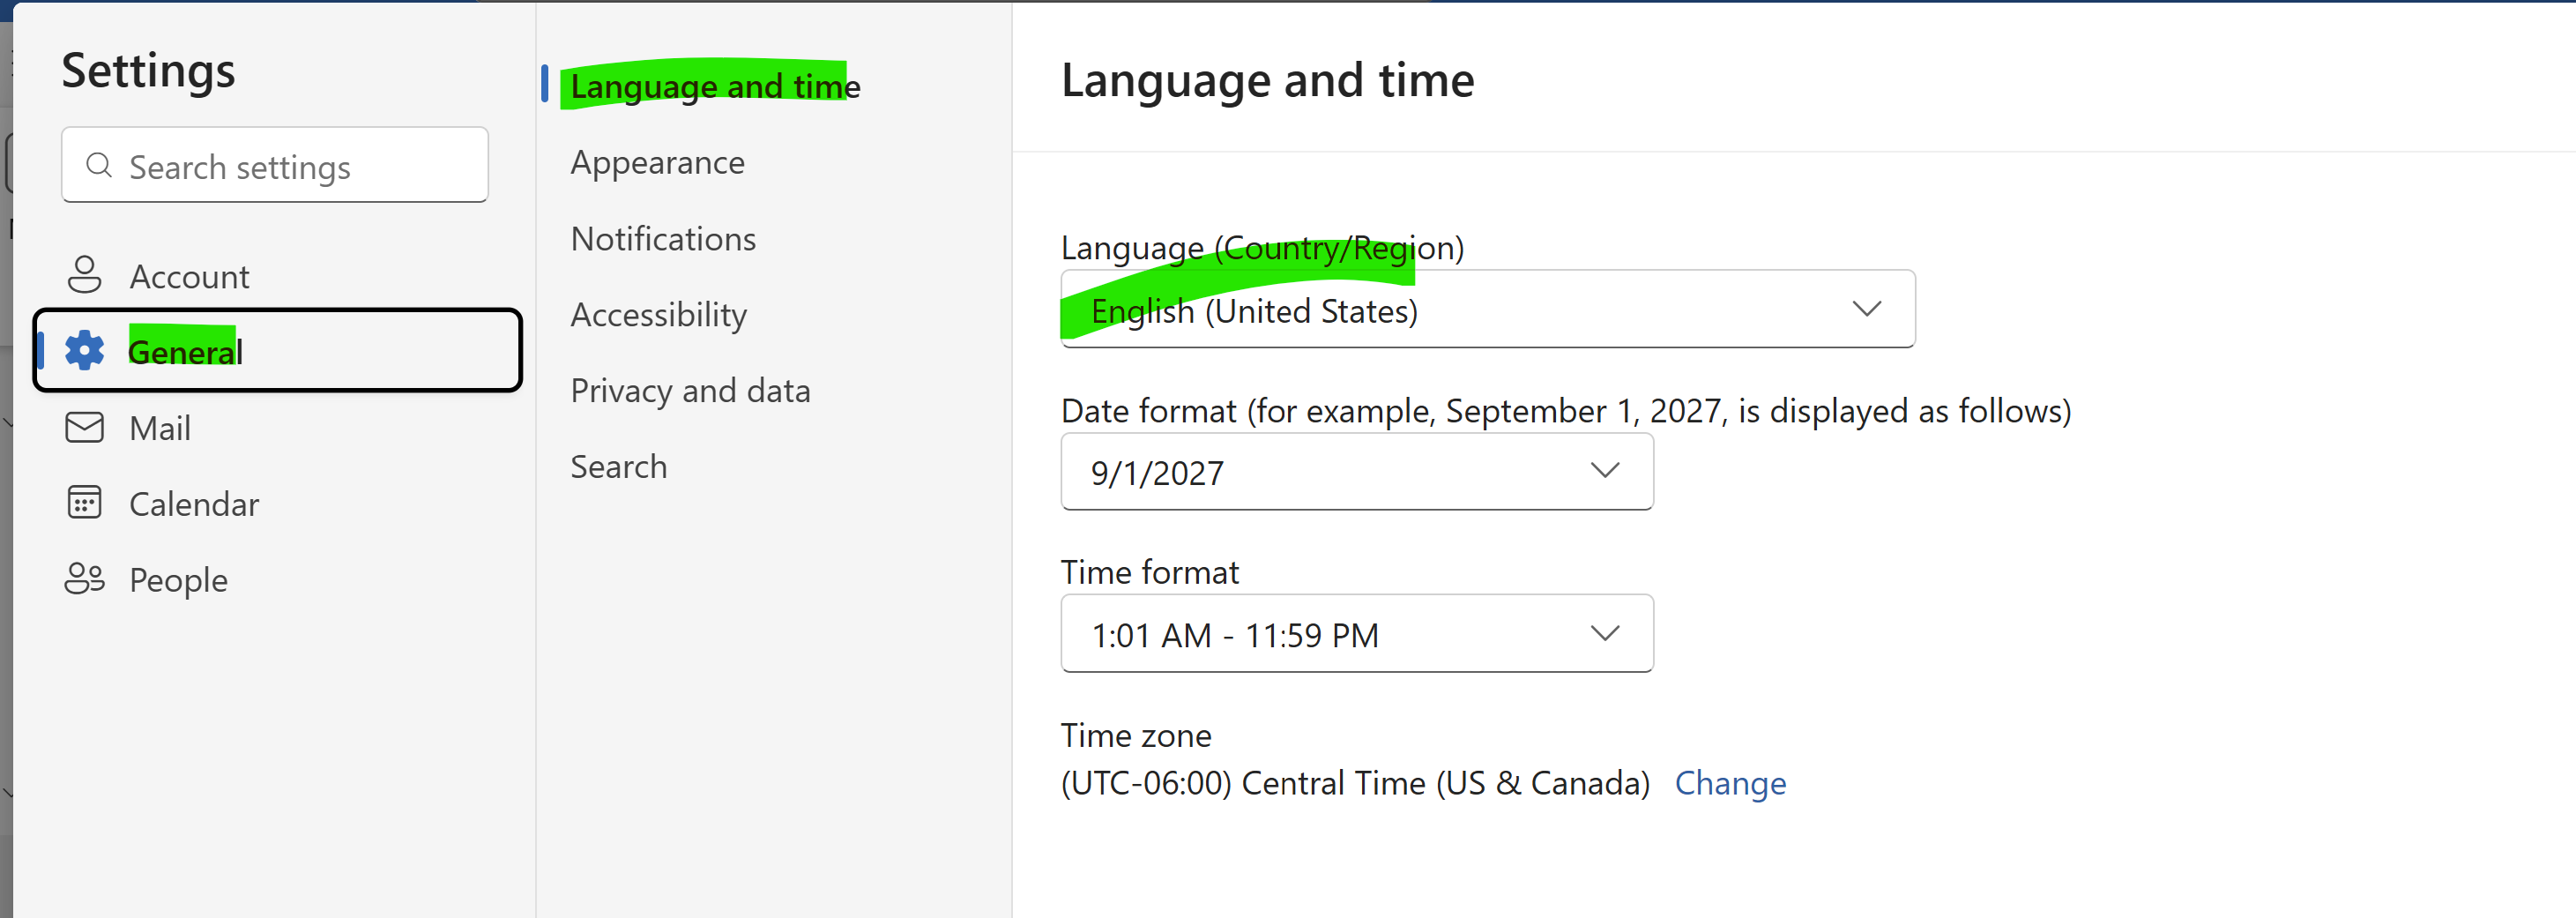The width and height of the screenshot is (2576, 918).
Task: Focus the Search settings input field
Action: 275,165
